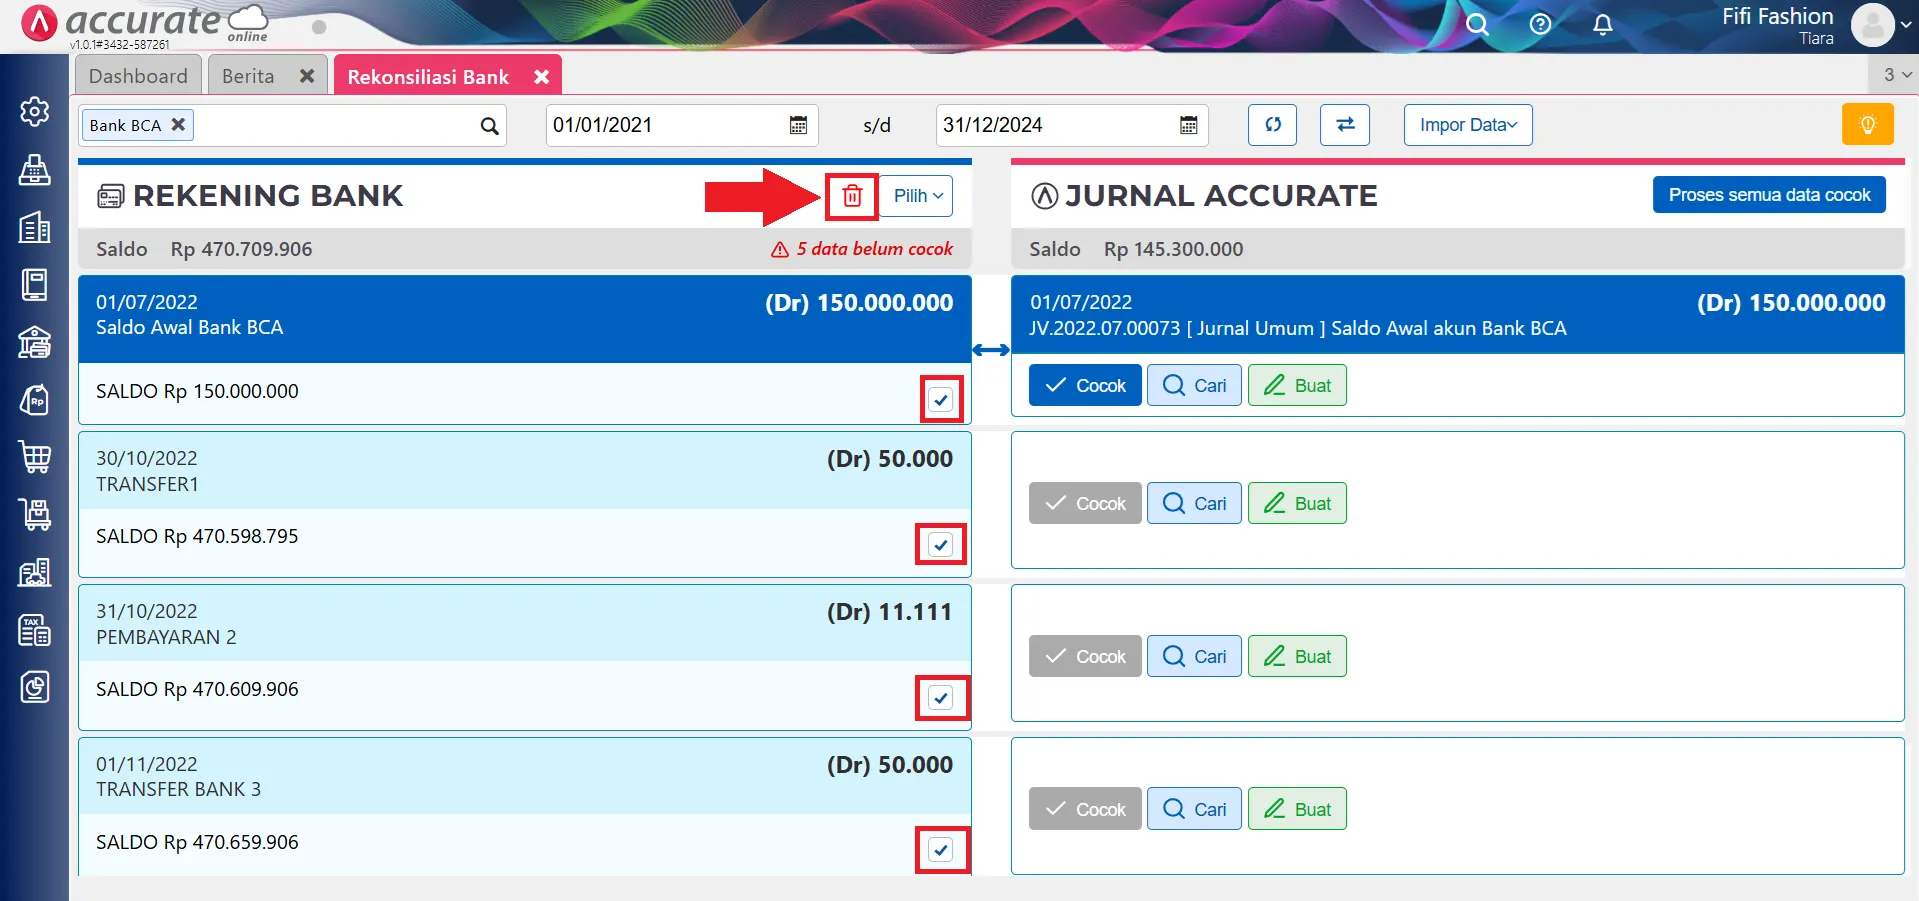Open the settings gear in sidebar
1919x901 pixels.
click(x=35, y=111)
